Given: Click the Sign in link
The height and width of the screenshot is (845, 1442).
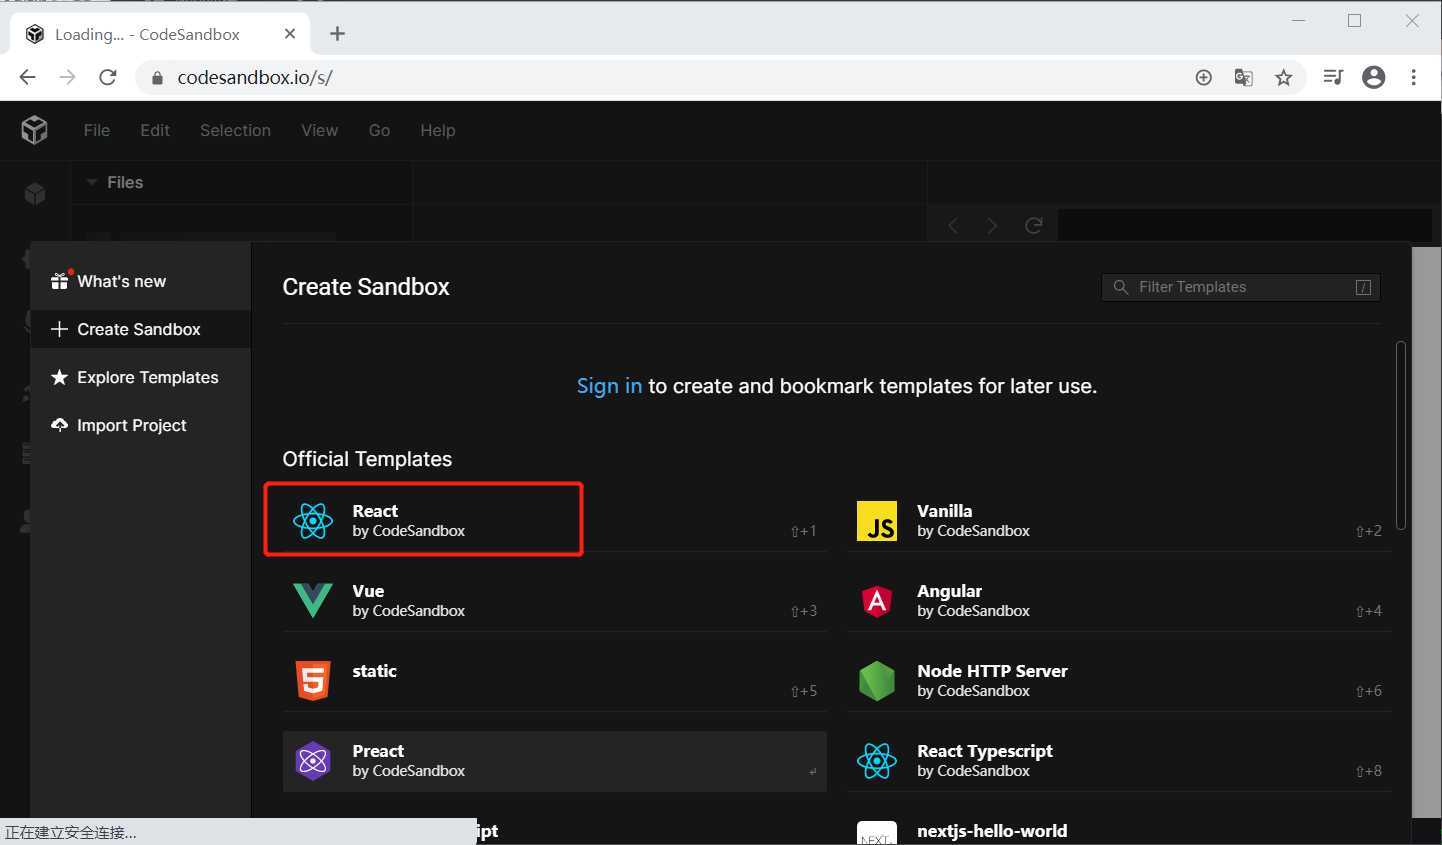Looking at the screenshot, I should click(x=609, y=386).
